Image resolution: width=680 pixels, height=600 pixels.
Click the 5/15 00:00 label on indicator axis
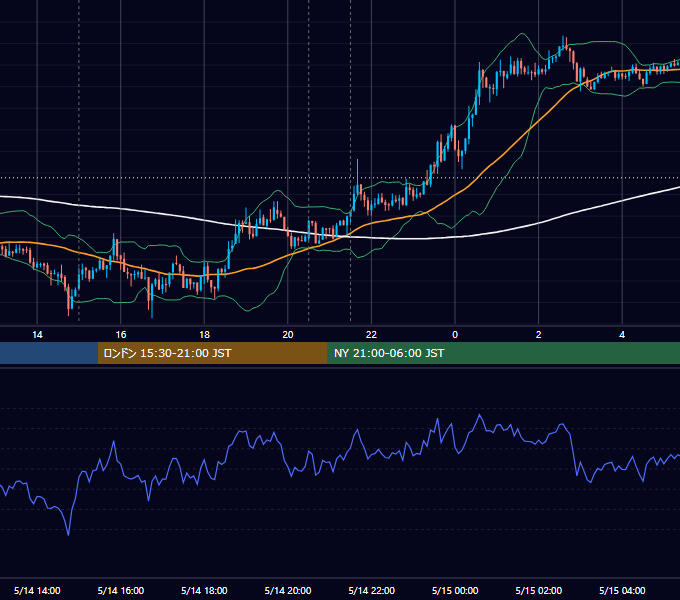pyautogui.click(x=455, y=590)
